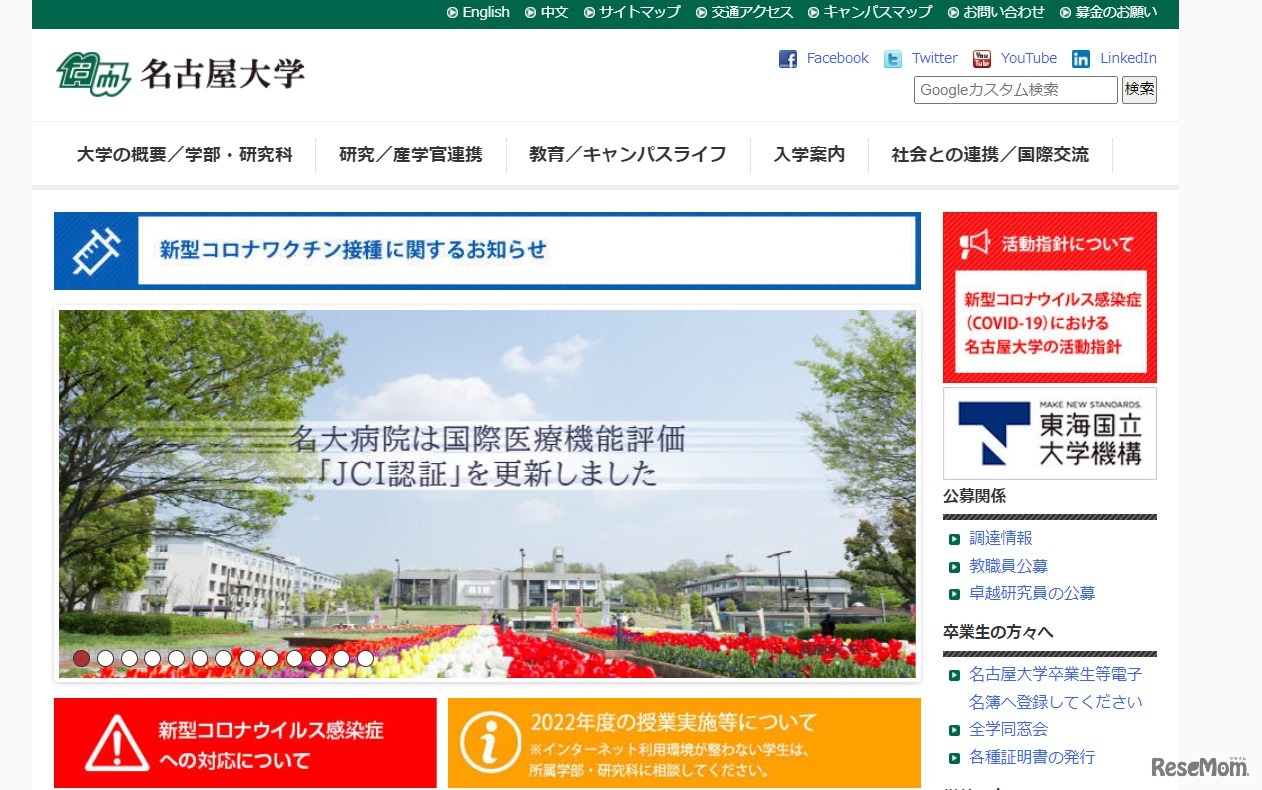Click the 調達情報 link under 公募関係
The height and width of the screenshot is (790, 1262).
(x=999, y=537)
